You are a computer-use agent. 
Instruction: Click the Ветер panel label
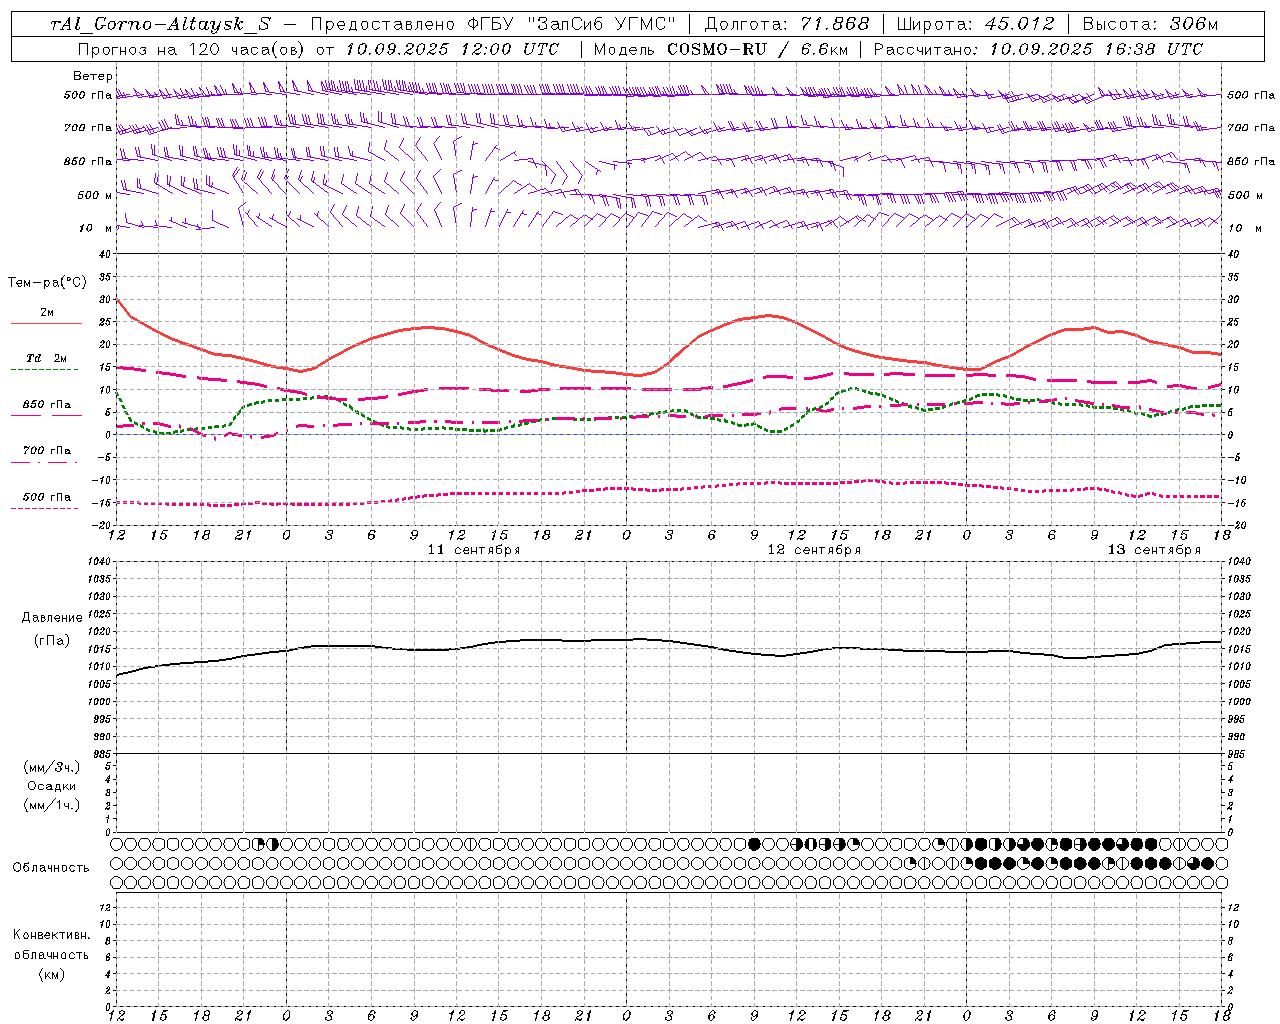[x=93, y=76]
